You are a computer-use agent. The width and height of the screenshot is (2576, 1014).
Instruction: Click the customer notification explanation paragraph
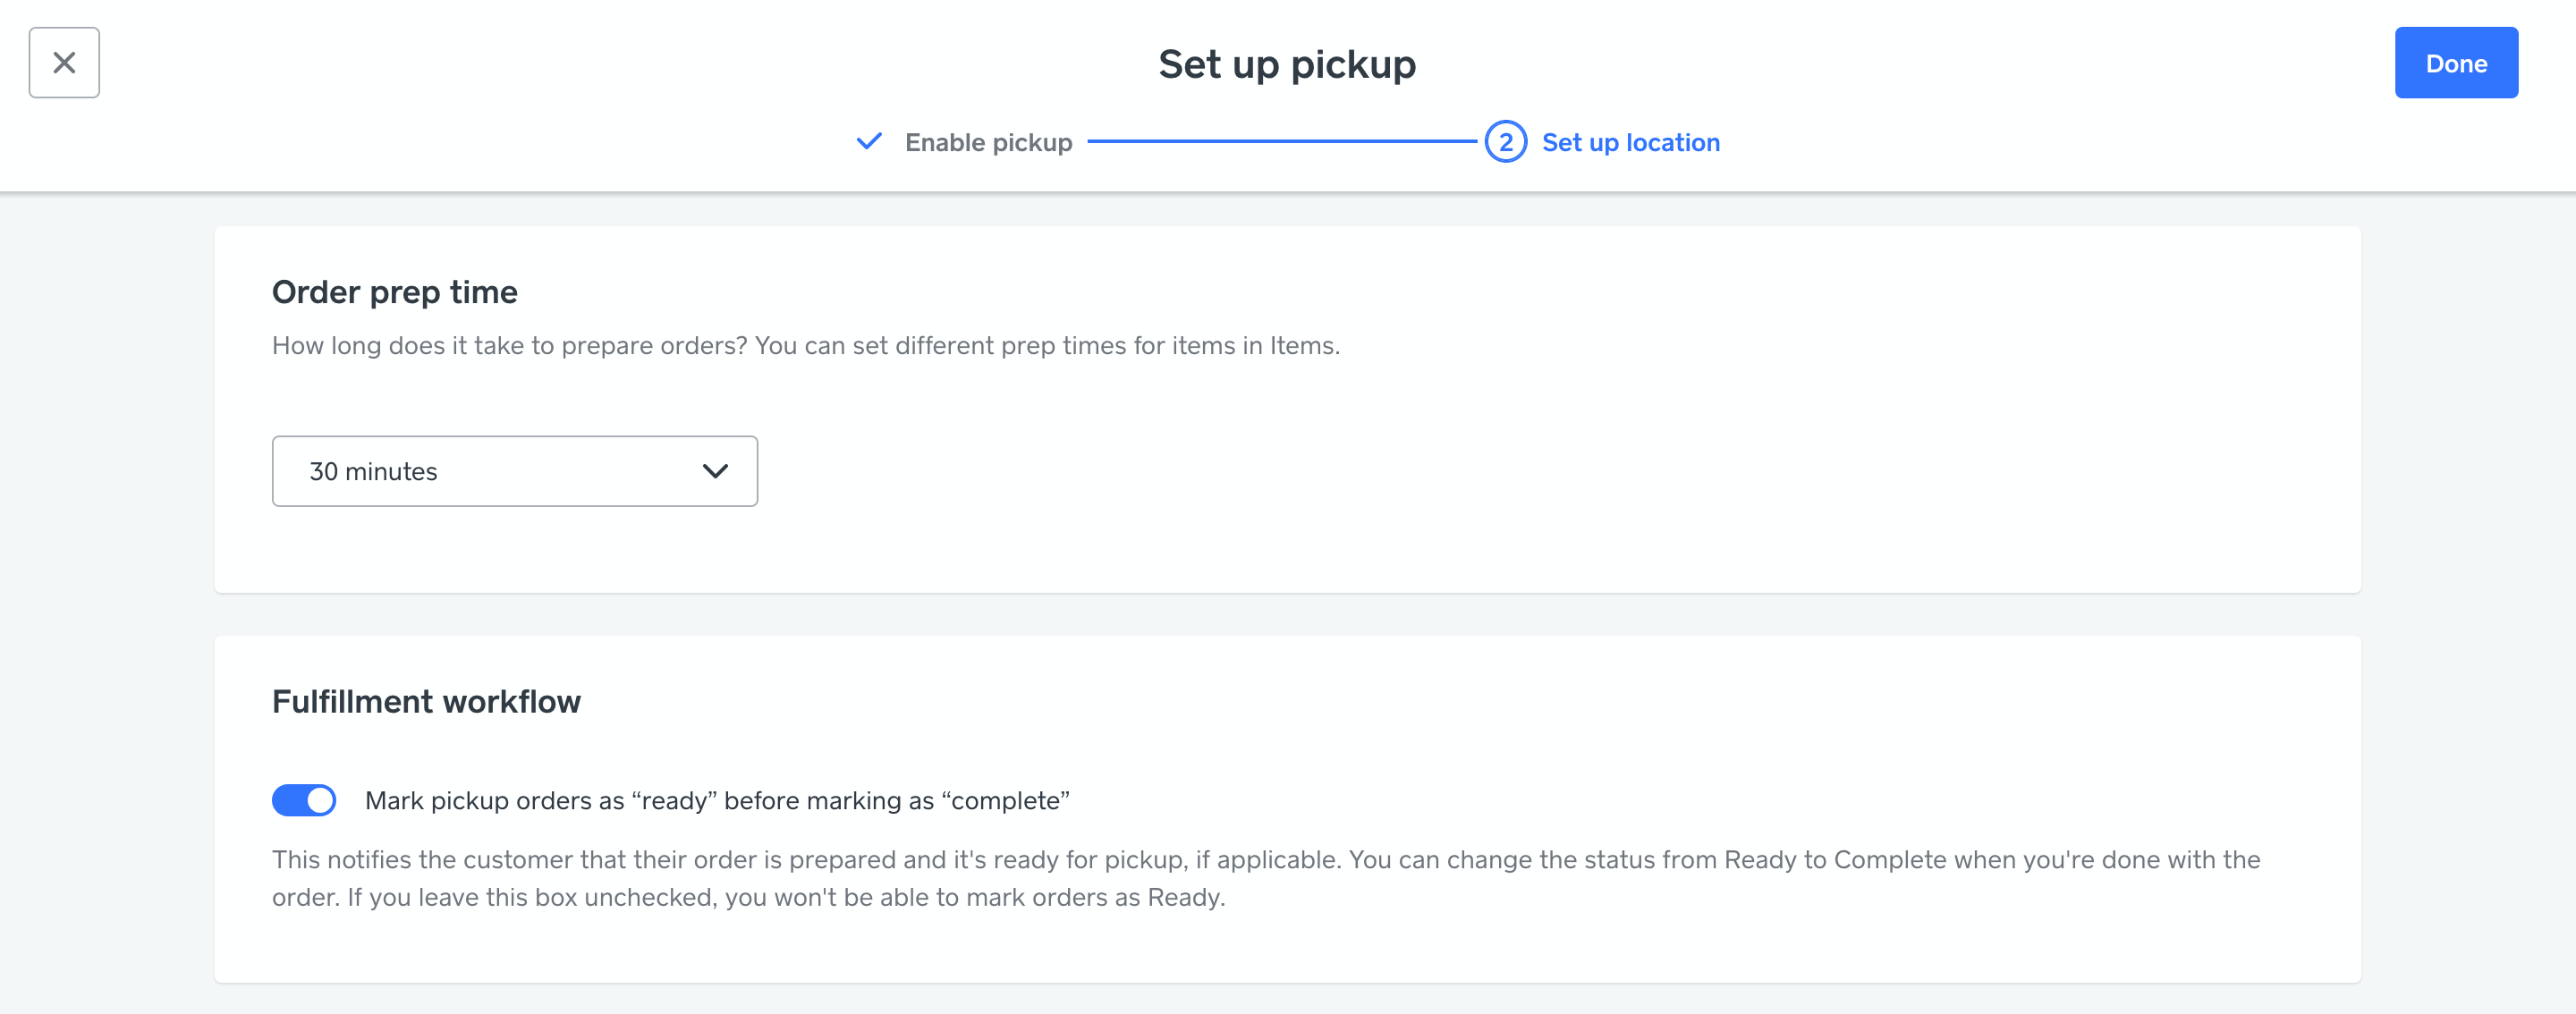(1265, 878)
